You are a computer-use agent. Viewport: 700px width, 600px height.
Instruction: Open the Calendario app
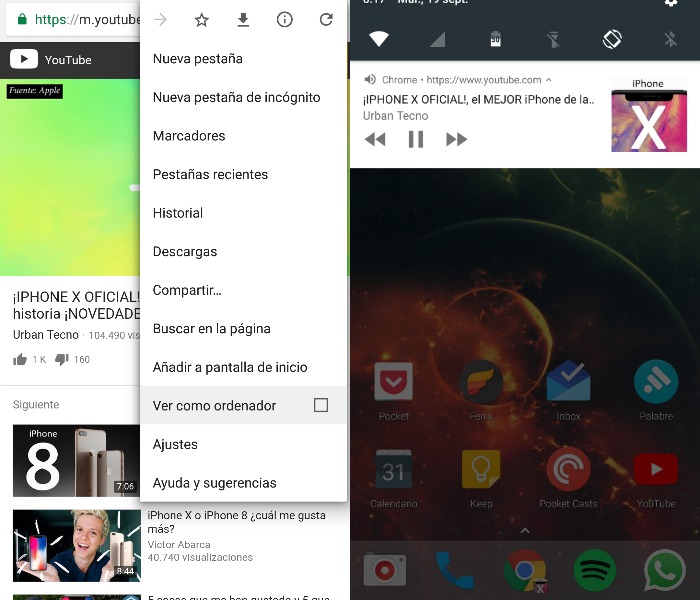[x=393, y=479]
